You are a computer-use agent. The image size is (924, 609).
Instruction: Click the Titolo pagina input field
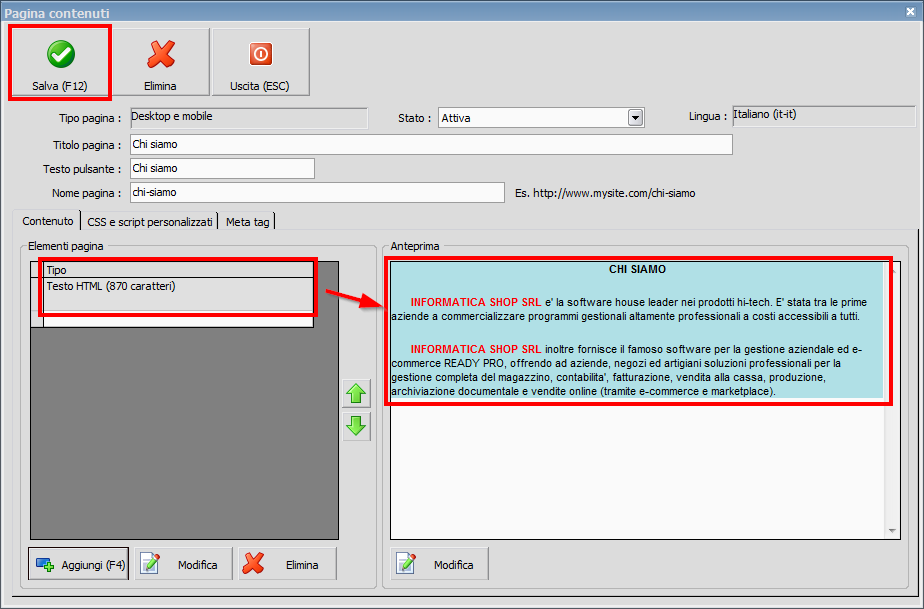(431, 144)
